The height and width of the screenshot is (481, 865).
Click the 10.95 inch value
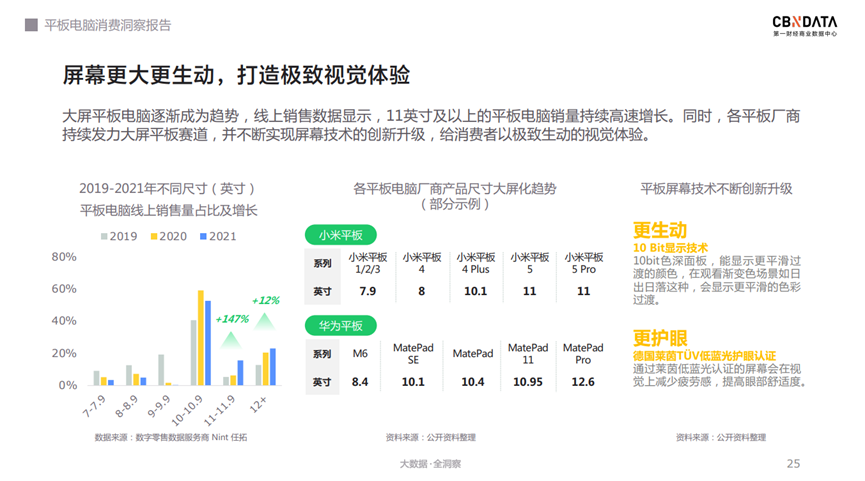(x=528, y=382)
